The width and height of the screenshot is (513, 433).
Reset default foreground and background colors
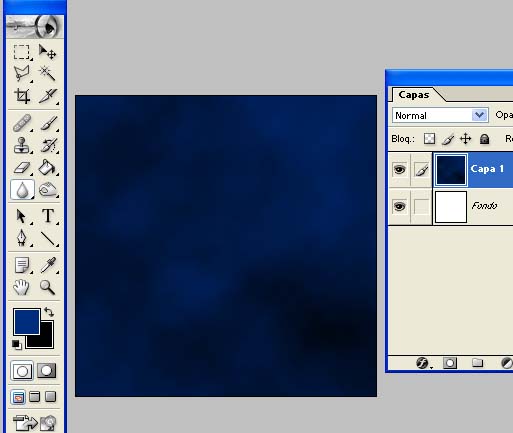[x=16, y=344]
